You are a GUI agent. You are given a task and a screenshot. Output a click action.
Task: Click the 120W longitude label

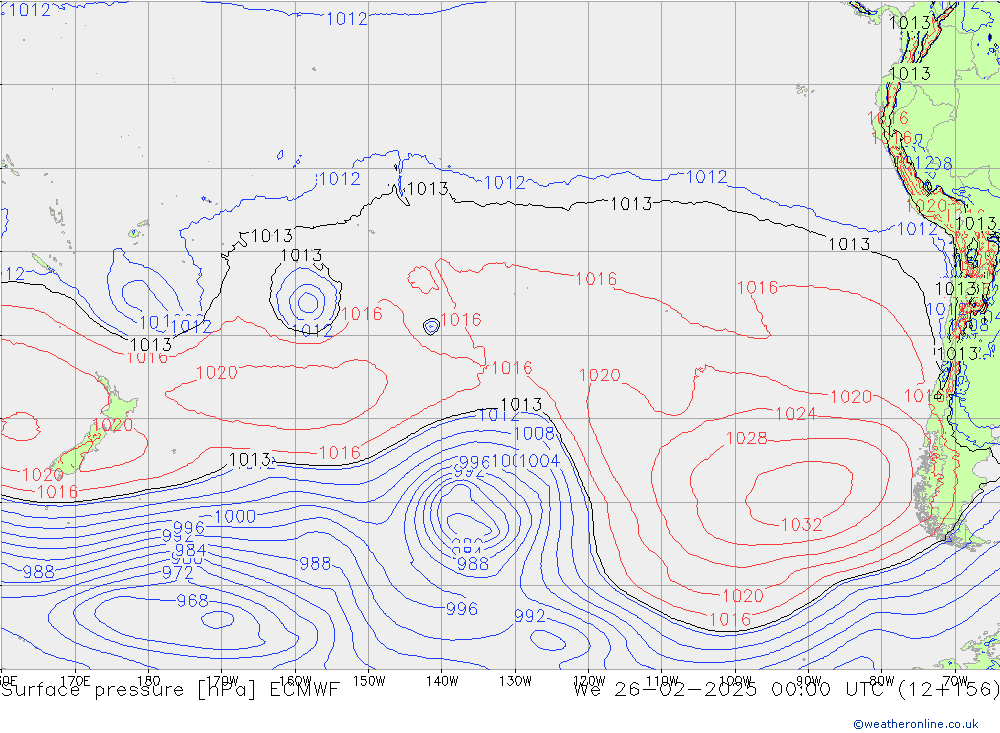click(x=589, y=681)
